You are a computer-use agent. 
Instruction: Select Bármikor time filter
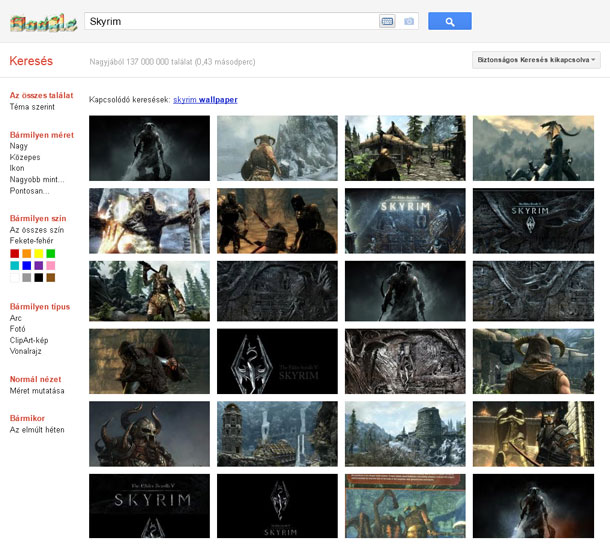[x=27, y=418]
